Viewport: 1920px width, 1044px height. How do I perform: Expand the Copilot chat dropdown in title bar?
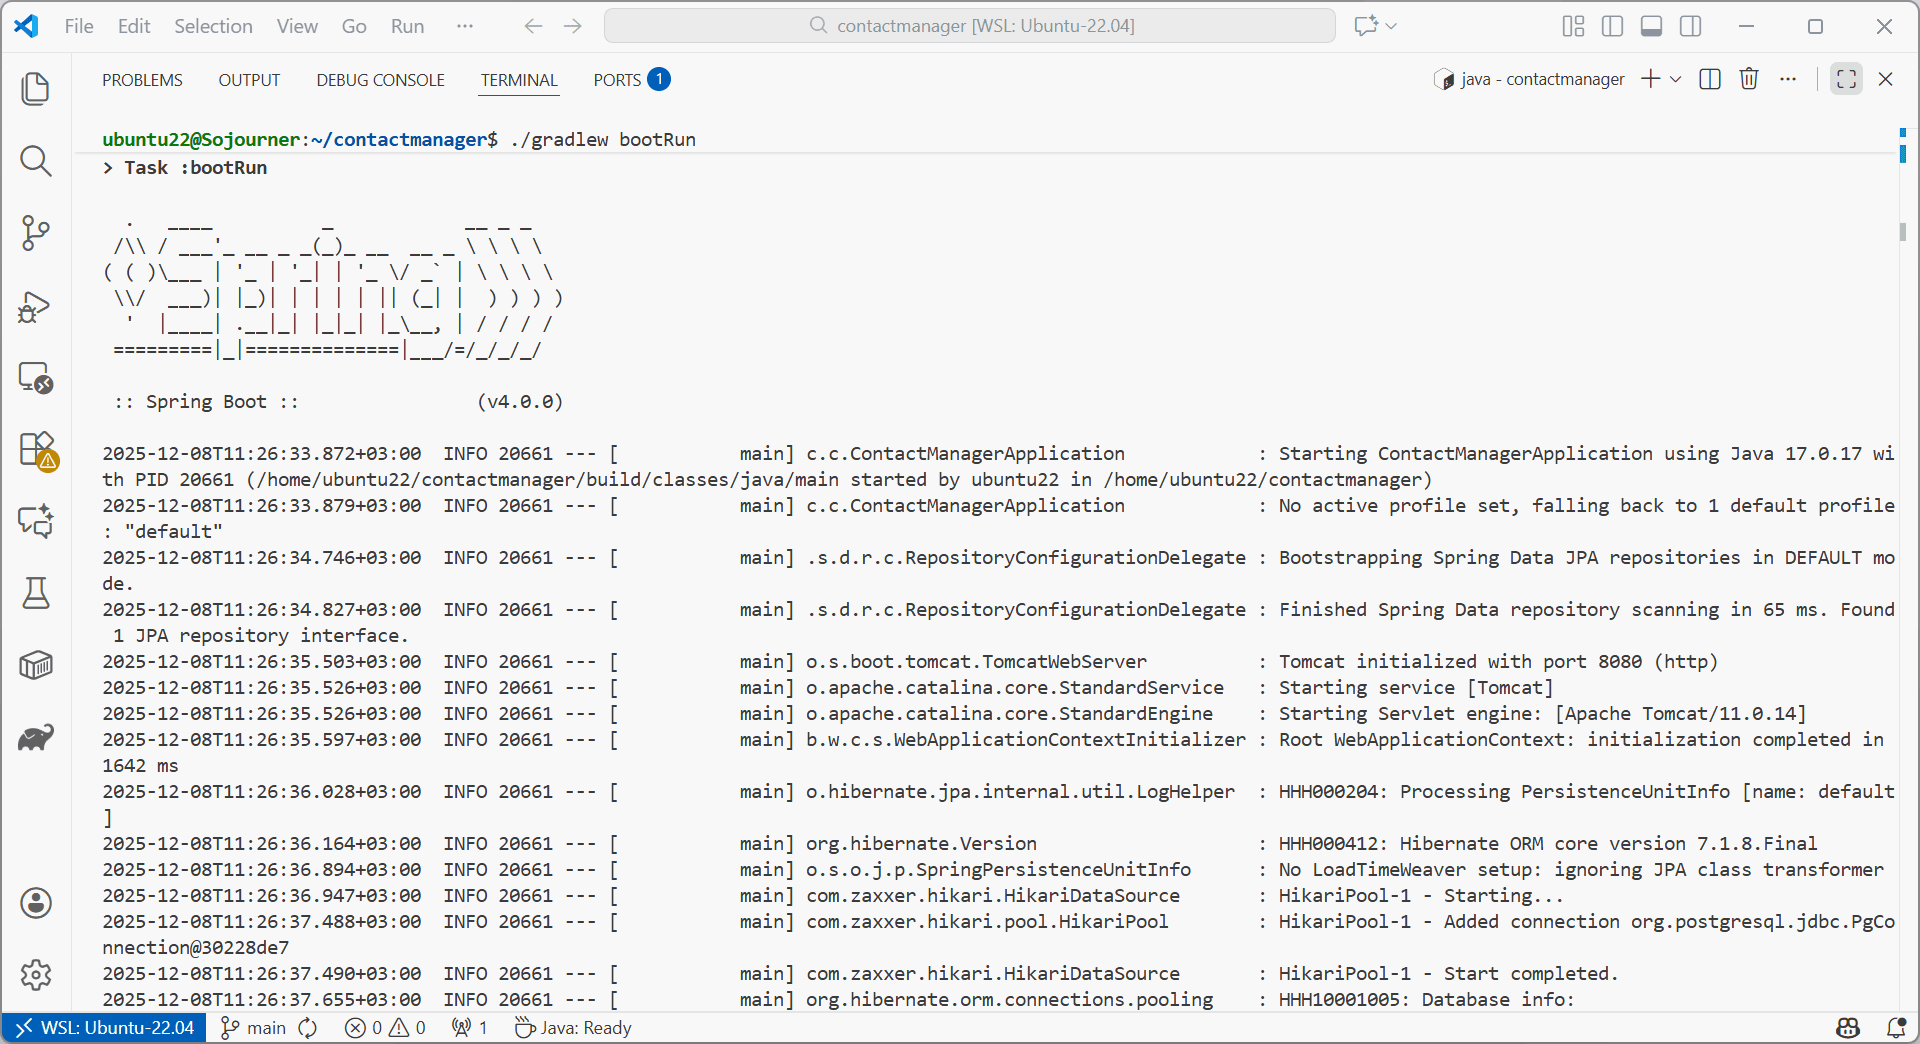click(x=1392, y=26)
